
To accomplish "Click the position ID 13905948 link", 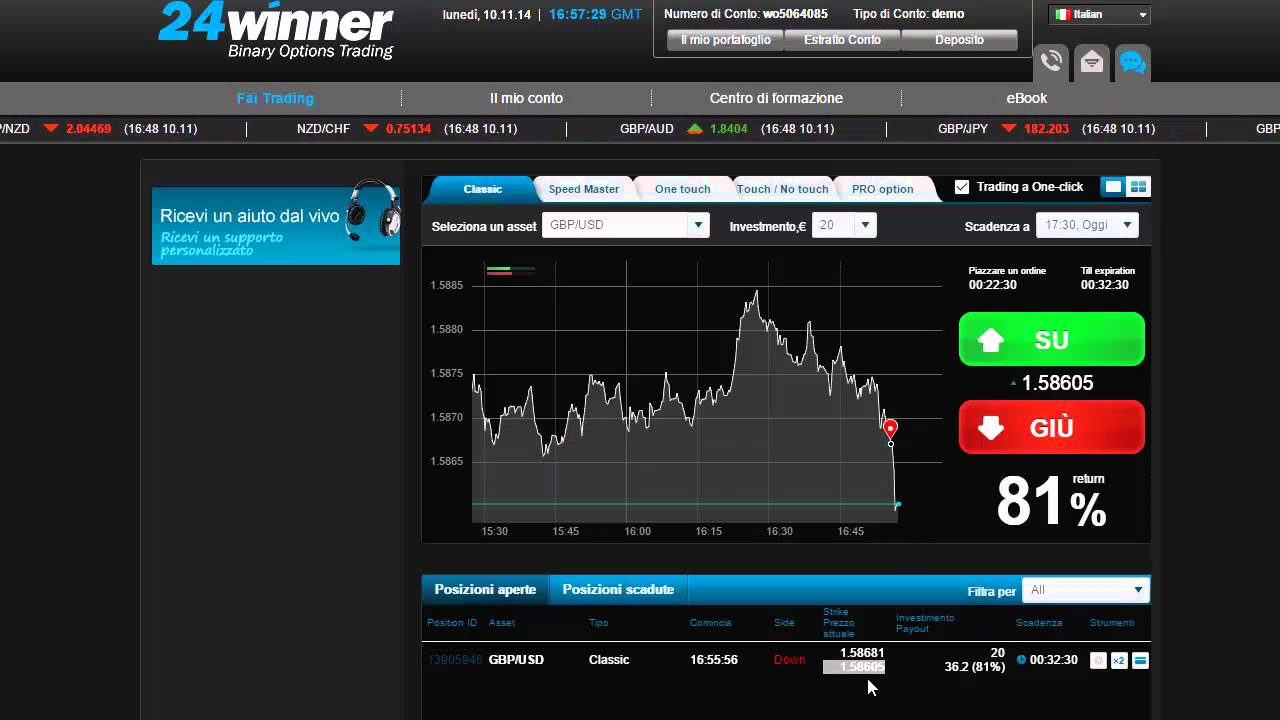I will coord(455,660).
